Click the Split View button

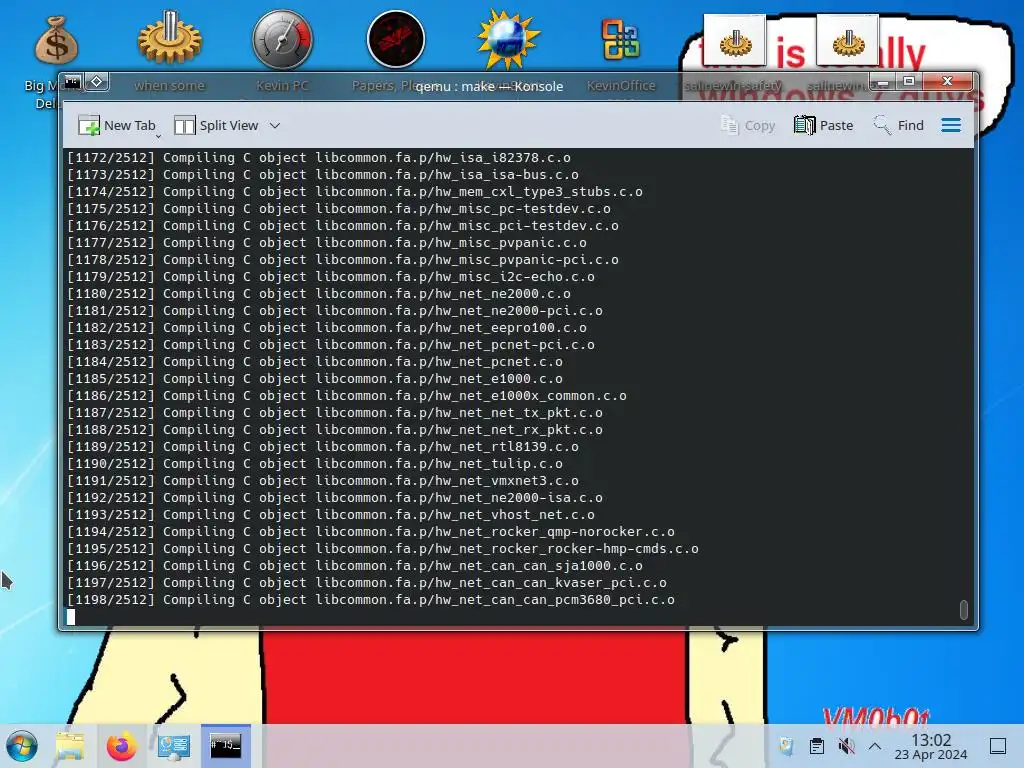[x=216, y=125]
